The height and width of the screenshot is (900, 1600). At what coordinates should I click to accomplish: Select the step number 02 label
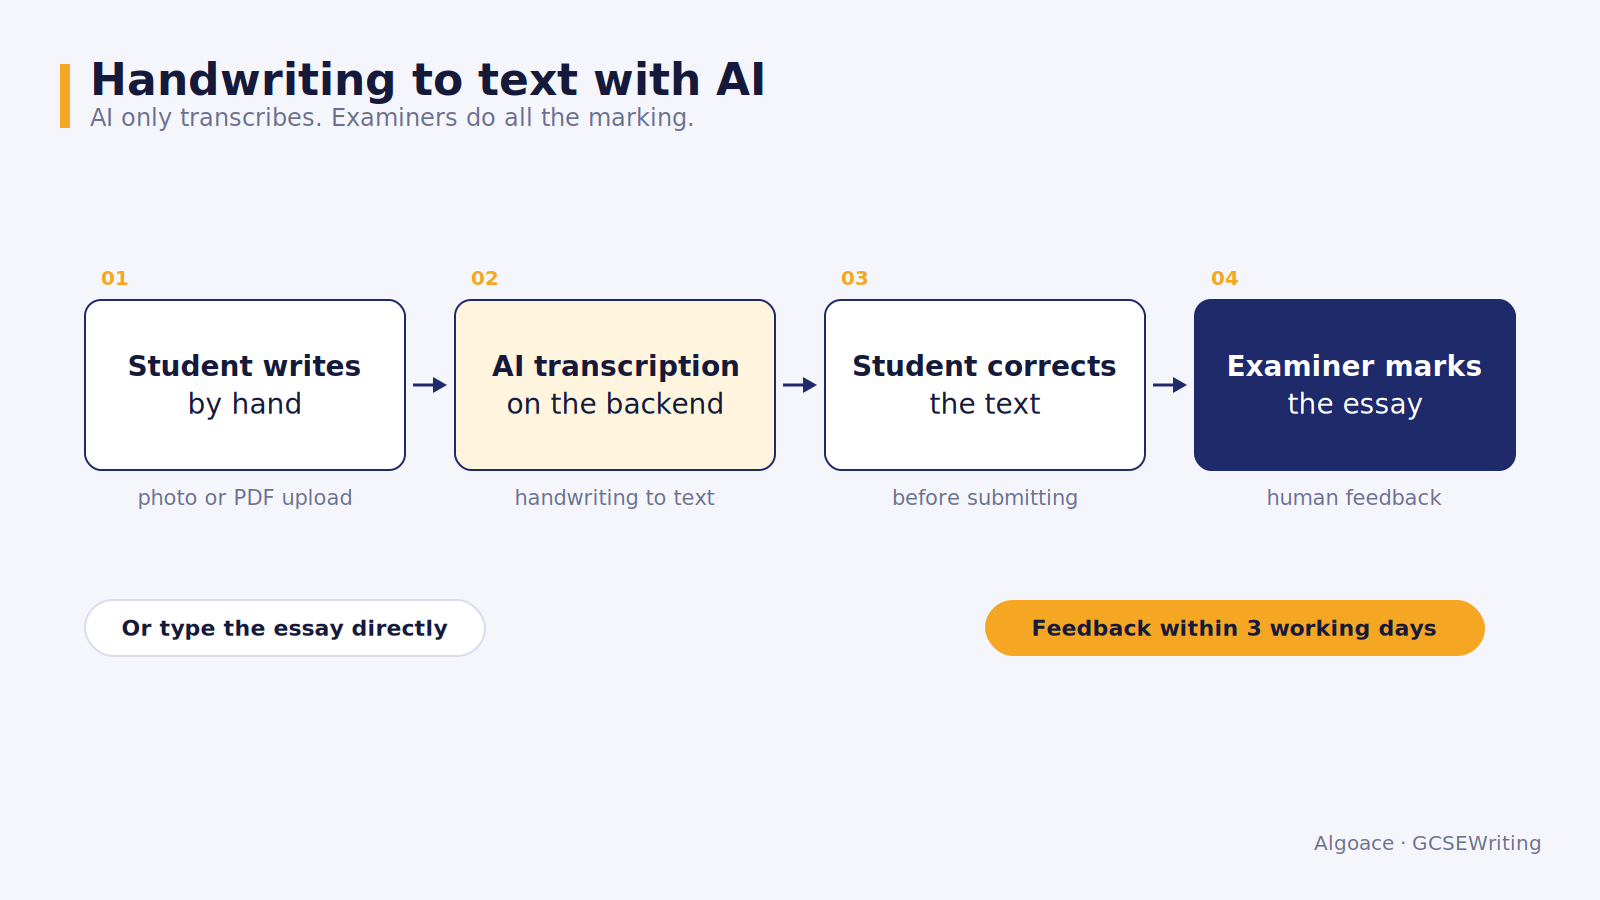[485, 278]
